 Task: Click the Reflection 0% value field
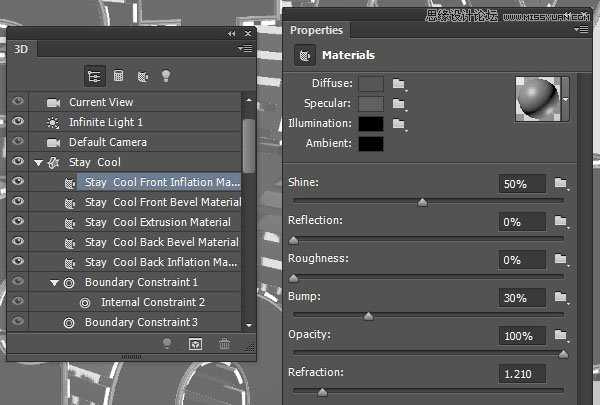[x=522, y=222]
